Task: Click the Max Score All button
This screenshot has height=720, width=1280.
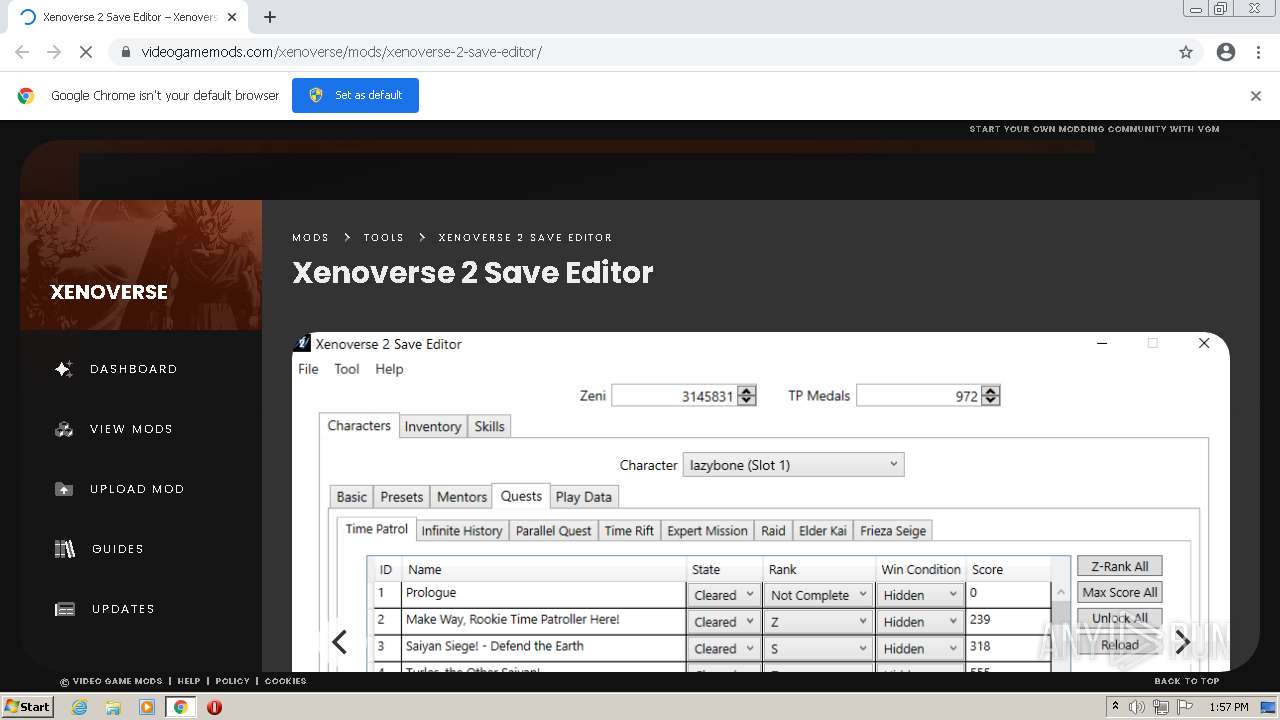Action: (x=1119, y=592)
